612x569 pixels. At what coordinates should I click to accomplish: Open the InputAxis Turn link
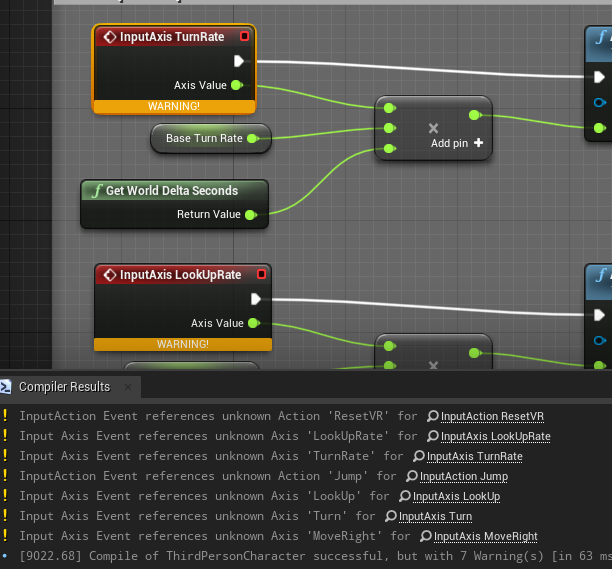click(436, 516)
